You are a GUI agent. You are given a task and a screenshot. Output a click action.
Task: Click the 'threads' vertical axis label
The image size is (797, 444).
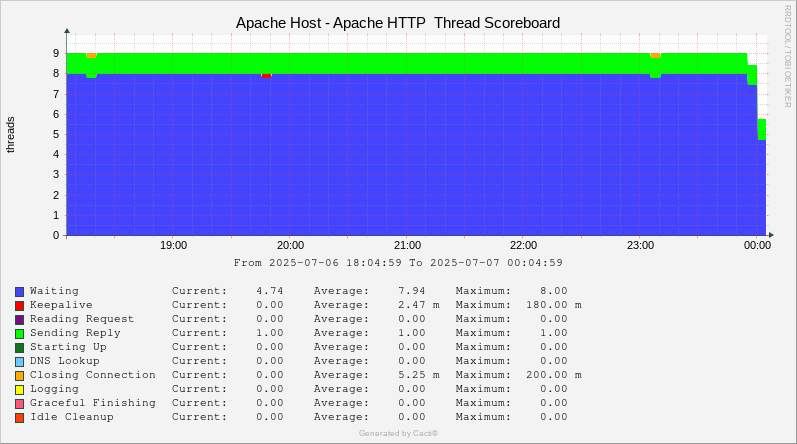10,135
